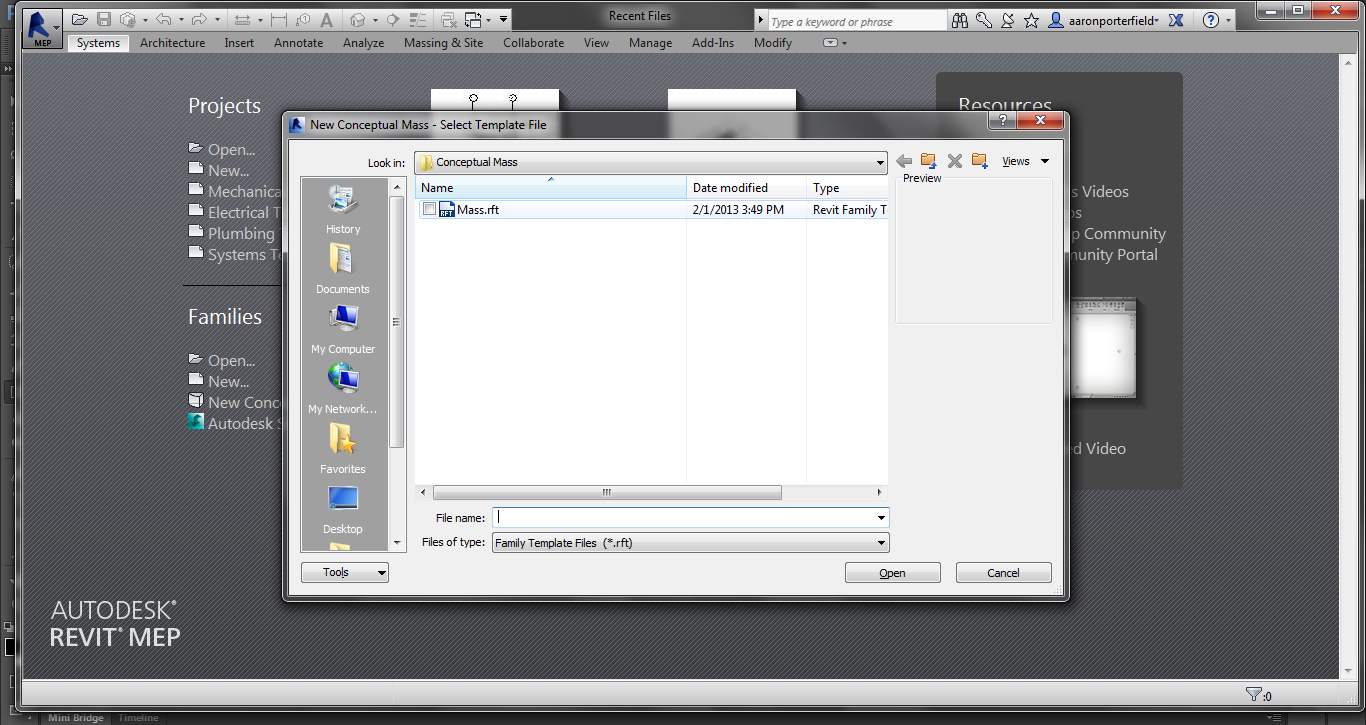Viewport: 1366px width, 725px height.
Task: Expand the info center search arrow
Action: click(x=761, y=21)
